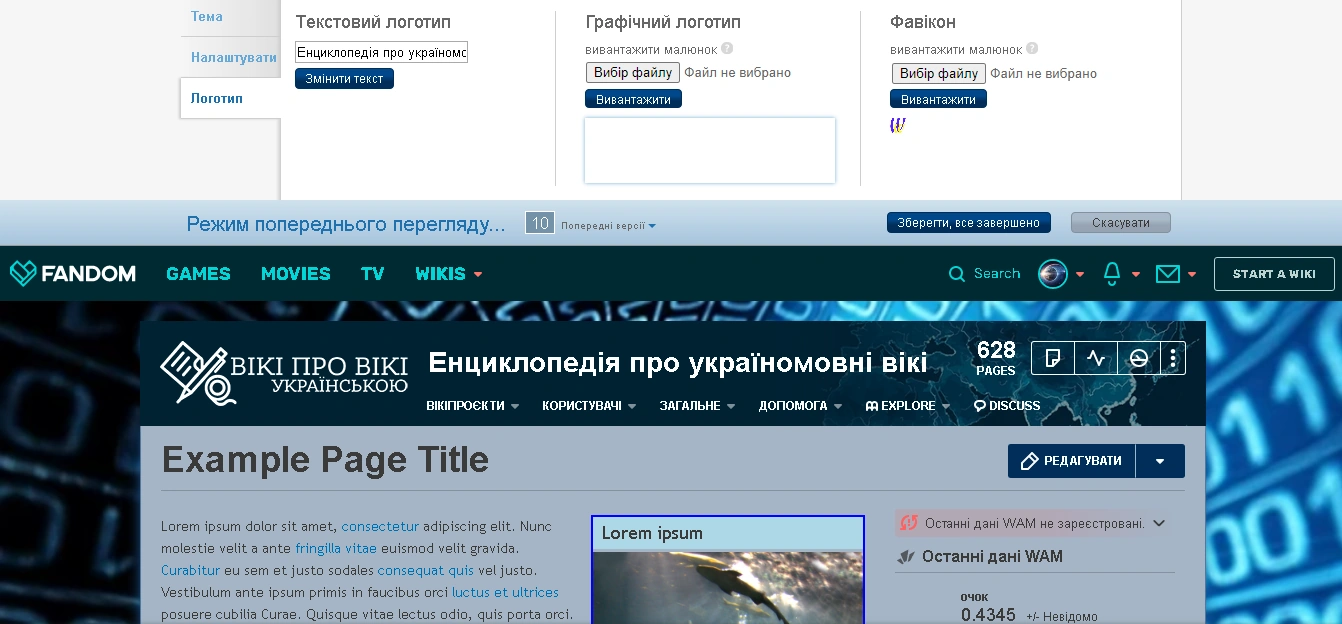
Task: Follow the fringilla vitae link
Action: coord(336,548)
